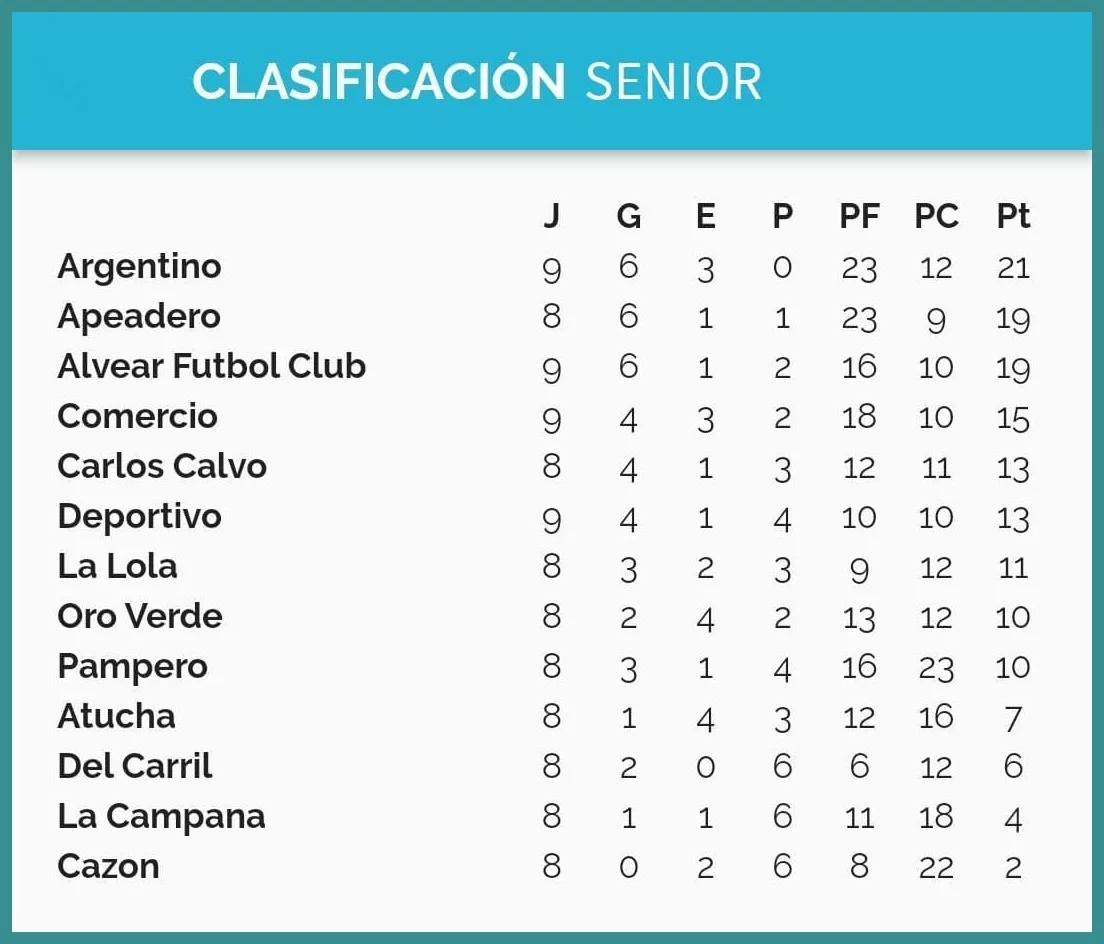Select the Comercio team
Viewport: 1104px width, 944px height.
[x=137, y=417]
